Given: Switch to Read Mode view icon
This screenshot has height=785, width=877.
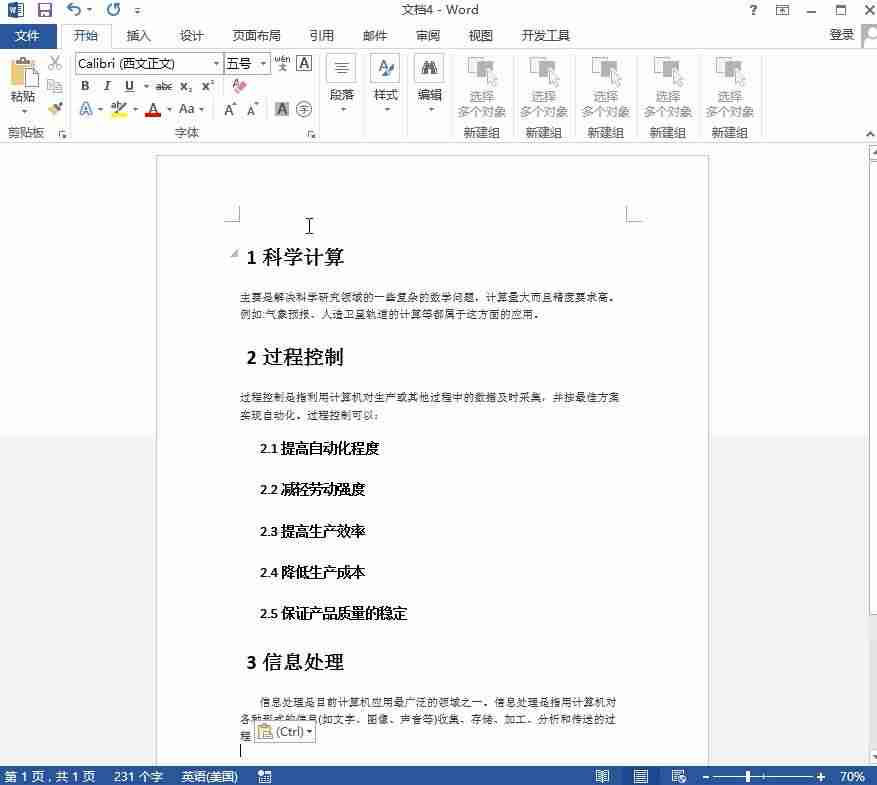Looking at the screenshot, I should coord(602,776).
